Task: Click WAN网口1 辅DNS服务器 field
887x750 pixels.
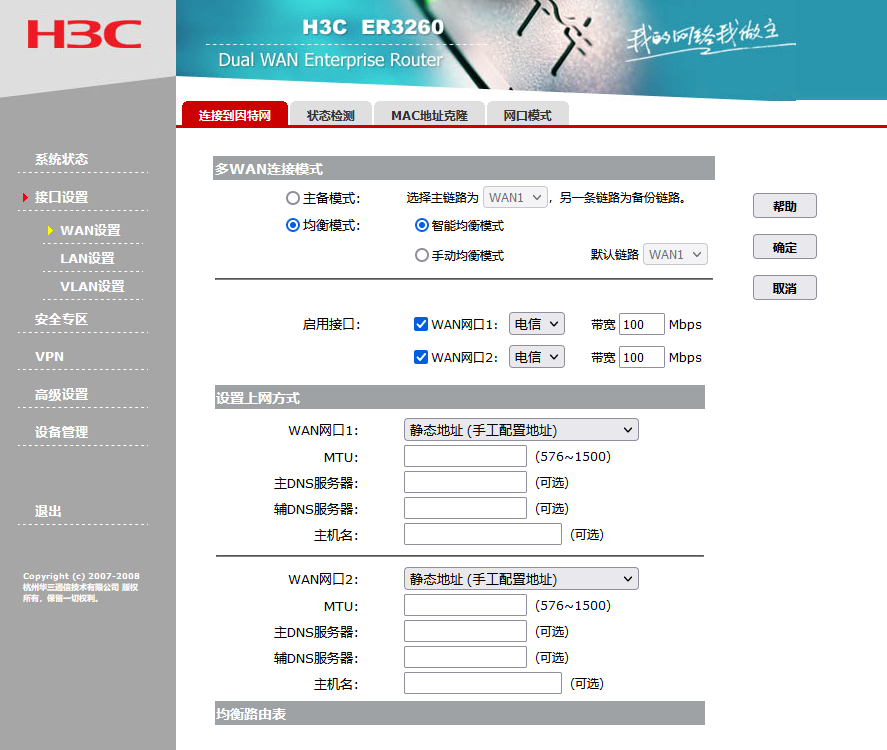Action: [465, 508]
